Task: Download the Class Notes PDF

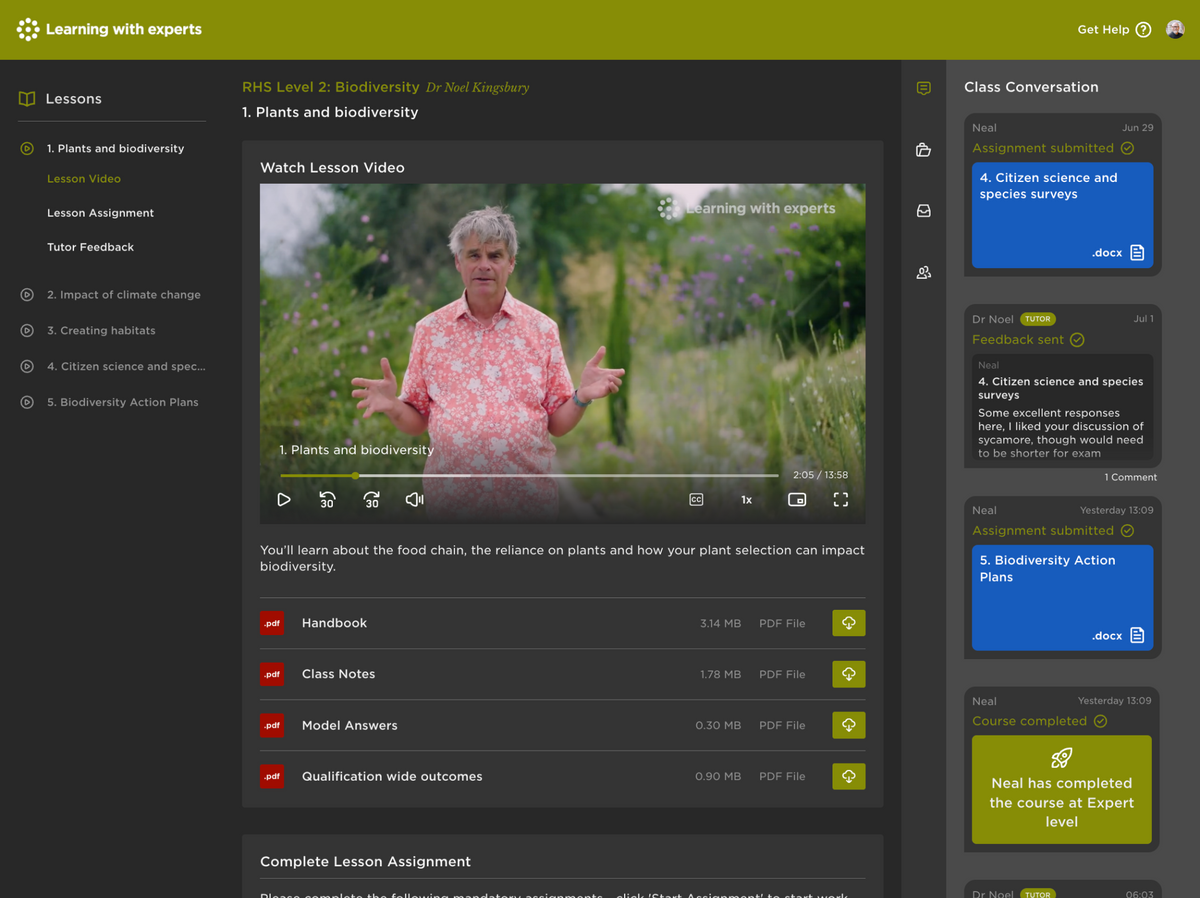Action: click(x=849, y=674)
